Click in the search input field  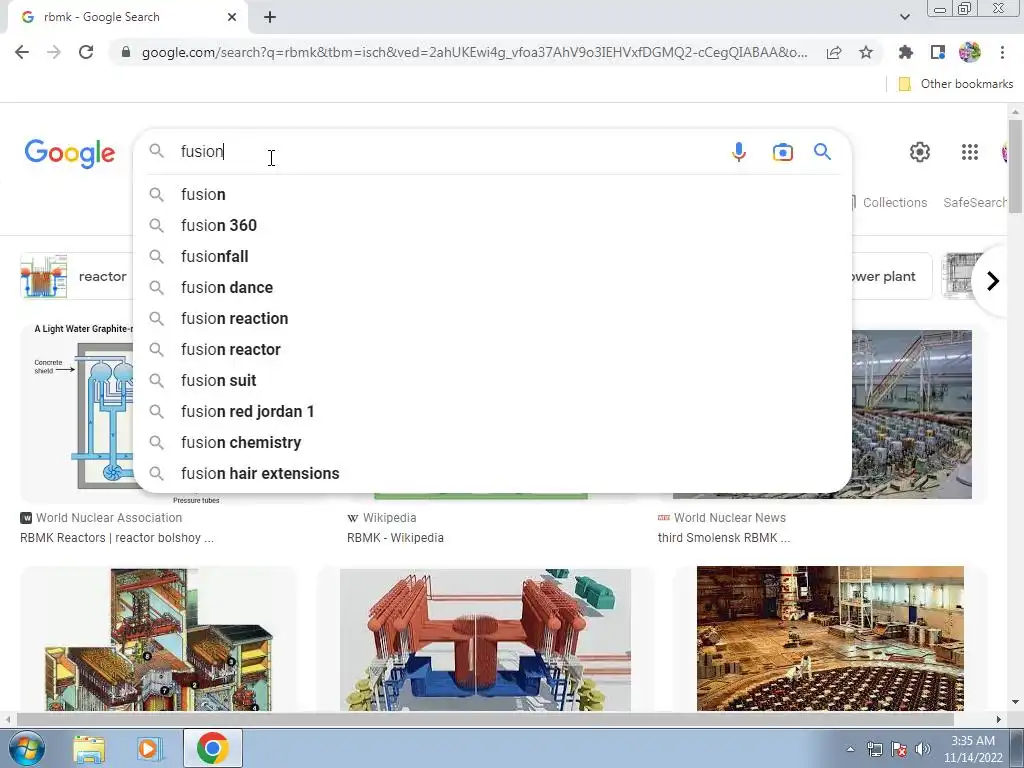(447, 152)
